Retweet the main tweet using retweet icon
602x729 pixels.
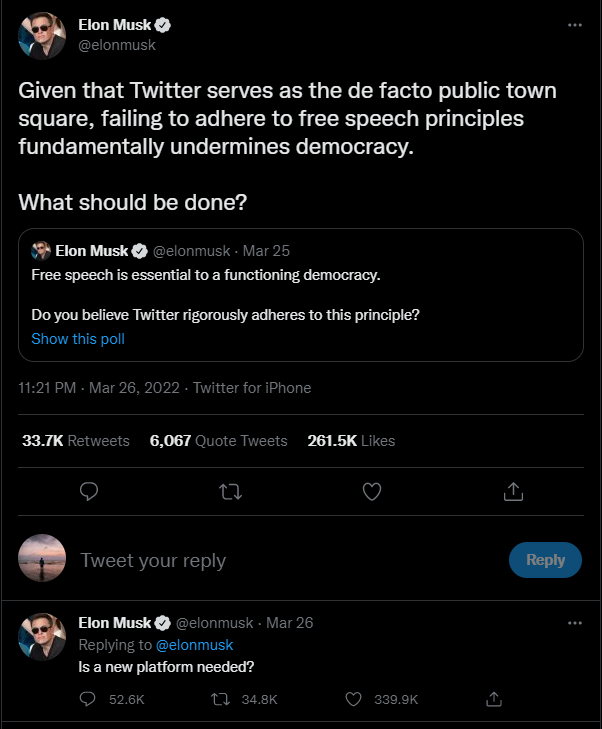[x=230, y=491]
